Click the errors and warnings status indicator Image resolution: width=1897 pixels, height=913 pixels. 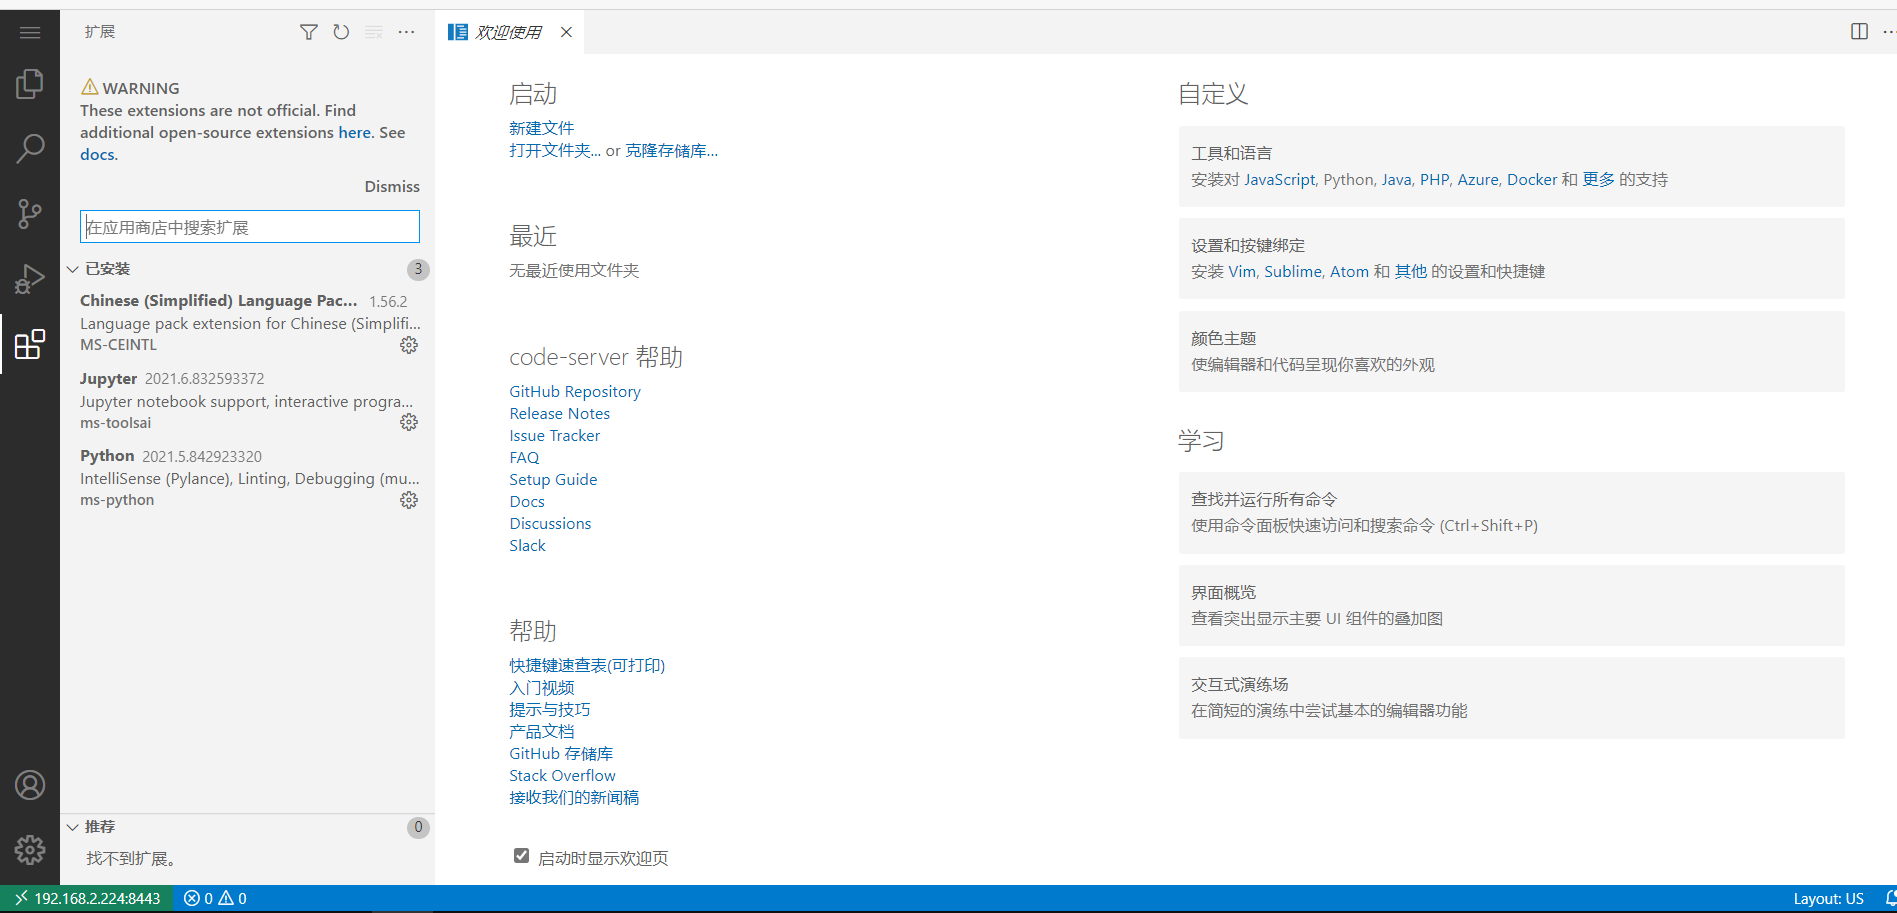coord(215,898)
